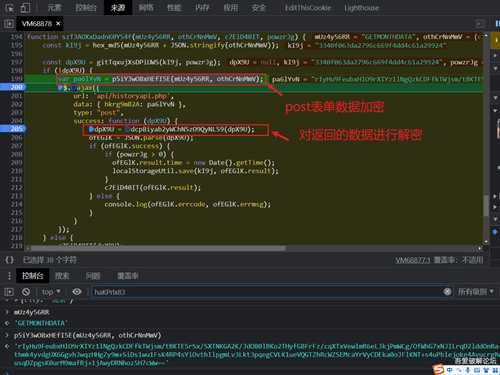
Task: Toggle the console sidebar icon
Action: pos(9,292)
